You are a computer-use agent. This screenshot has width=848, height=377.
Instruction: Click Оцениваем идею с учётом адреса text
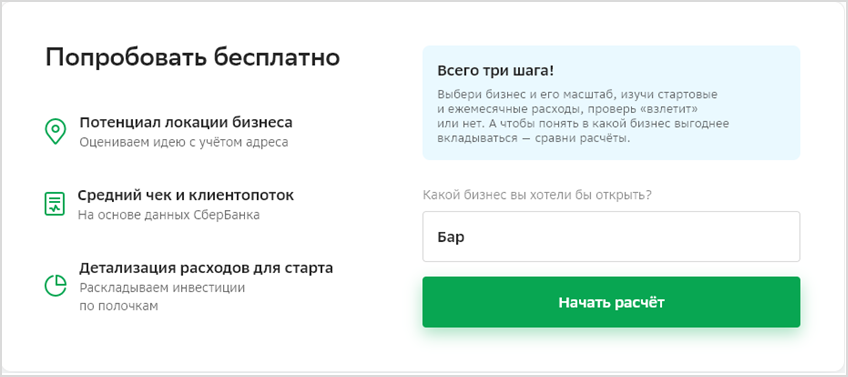184,142
